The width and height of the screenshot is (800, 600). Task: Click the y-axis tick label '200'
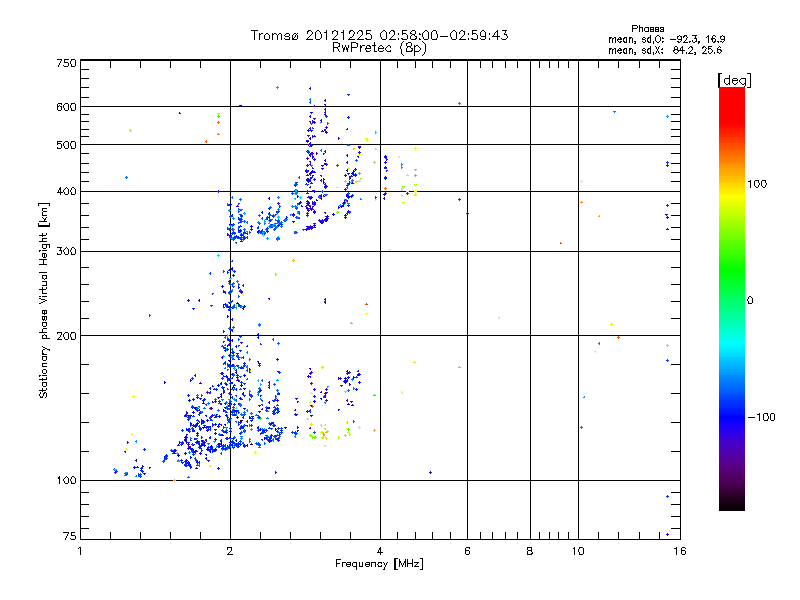click(x=66, y=336)
